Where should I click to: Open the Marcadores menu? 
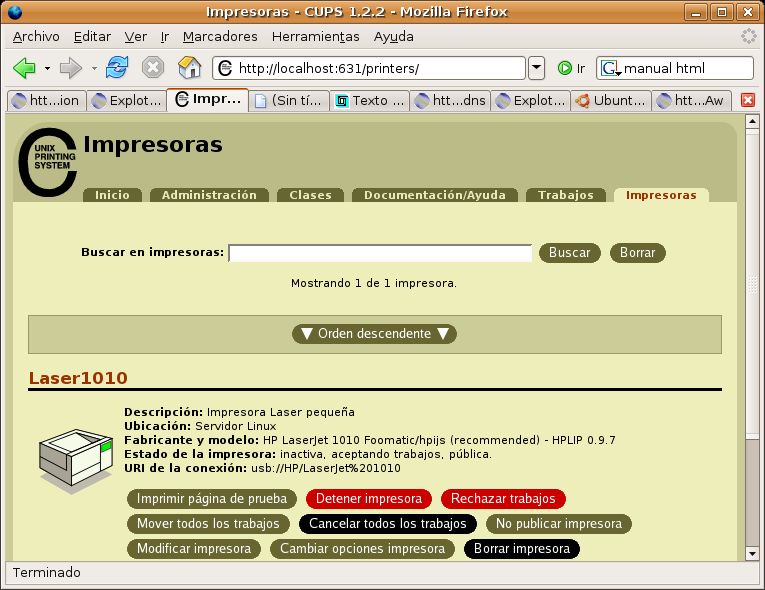tap(220, 36)
